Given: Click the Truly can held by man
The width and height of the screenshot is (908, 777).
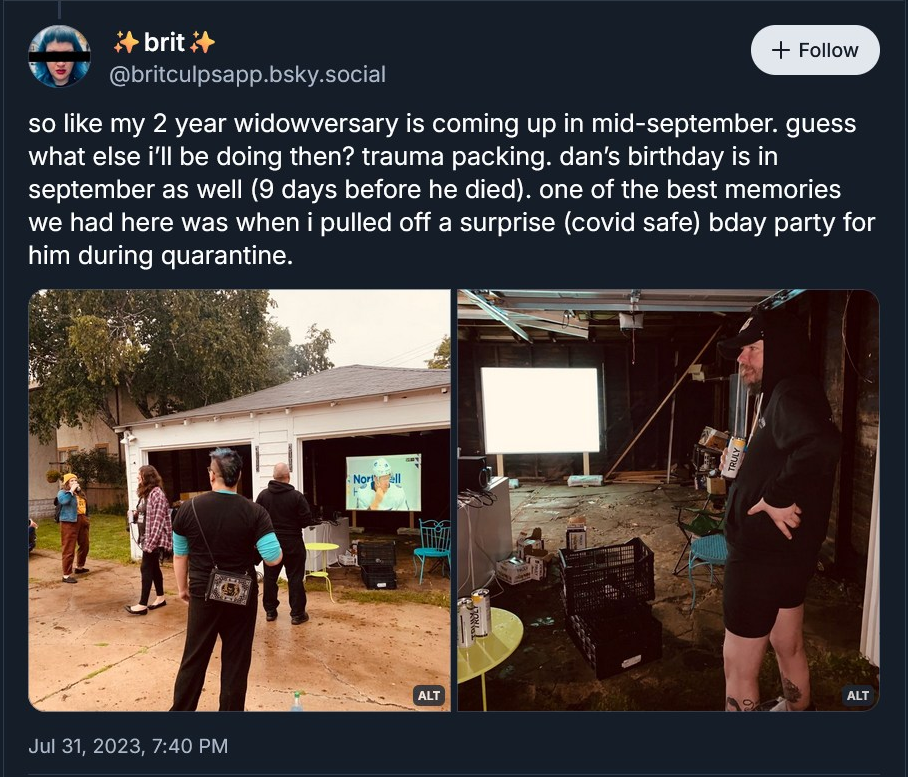Looking at the screenshot, I should [x=734, y=457].
